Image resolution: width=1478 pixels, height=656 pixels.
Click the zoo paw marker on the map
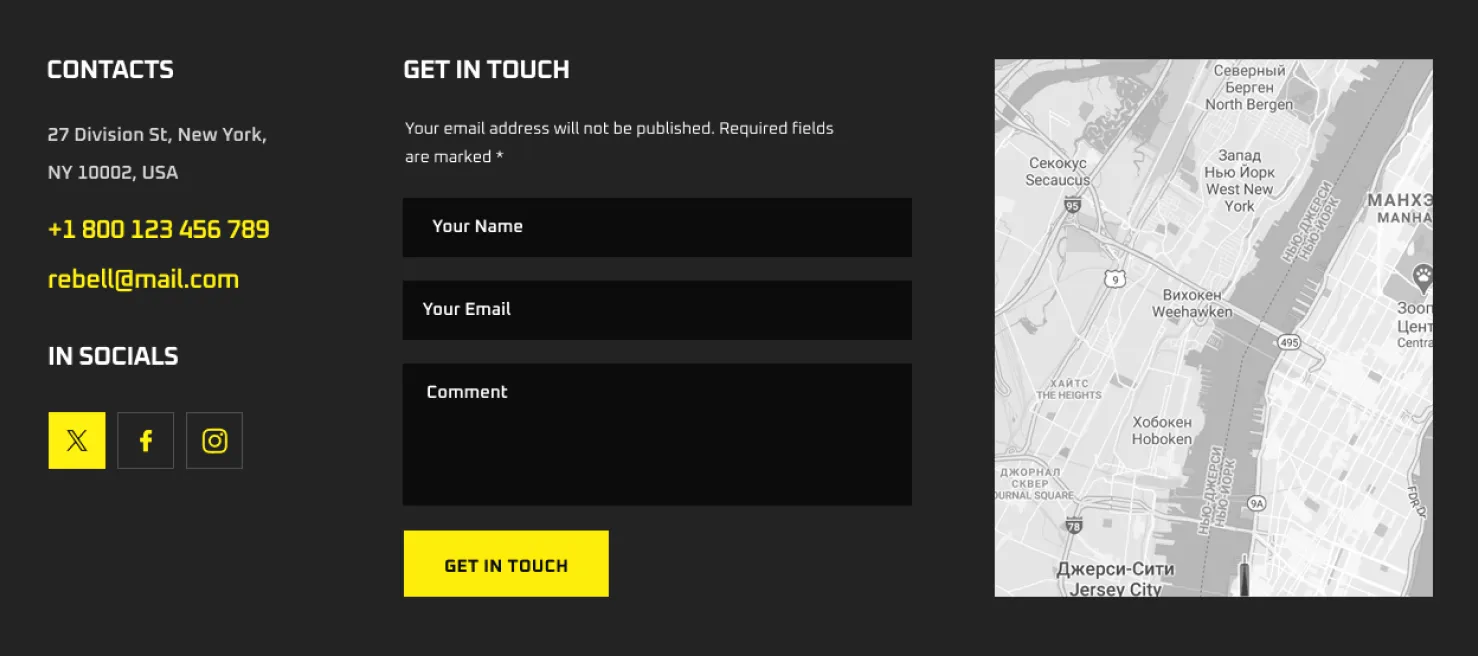(x=1422, y=276)
